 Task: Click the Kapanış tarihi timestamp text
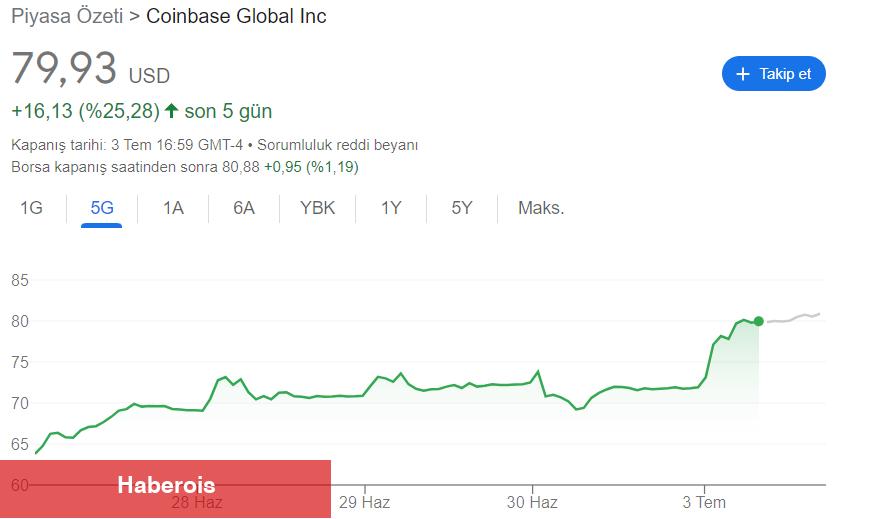(x=127, y=145)
